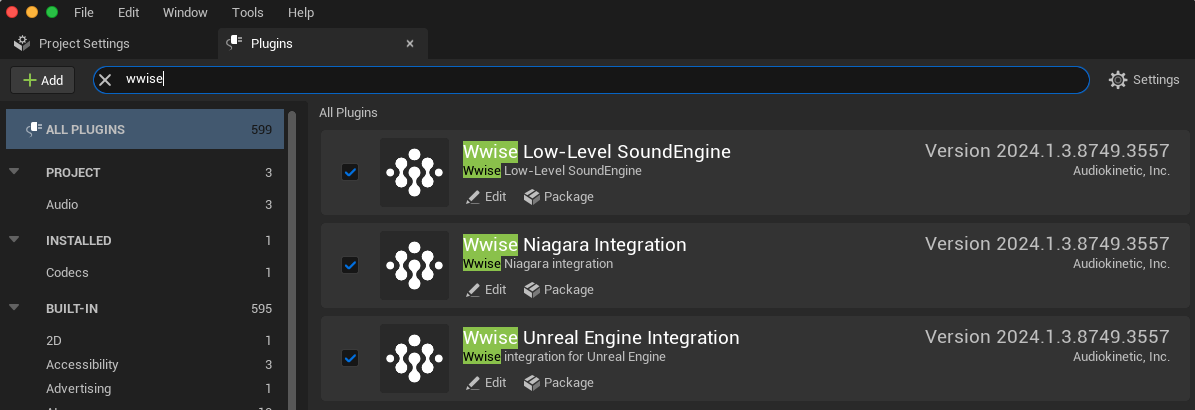Open Settings via the gear icon
The image size is (1195, 410).
[x=1118, y=80]
